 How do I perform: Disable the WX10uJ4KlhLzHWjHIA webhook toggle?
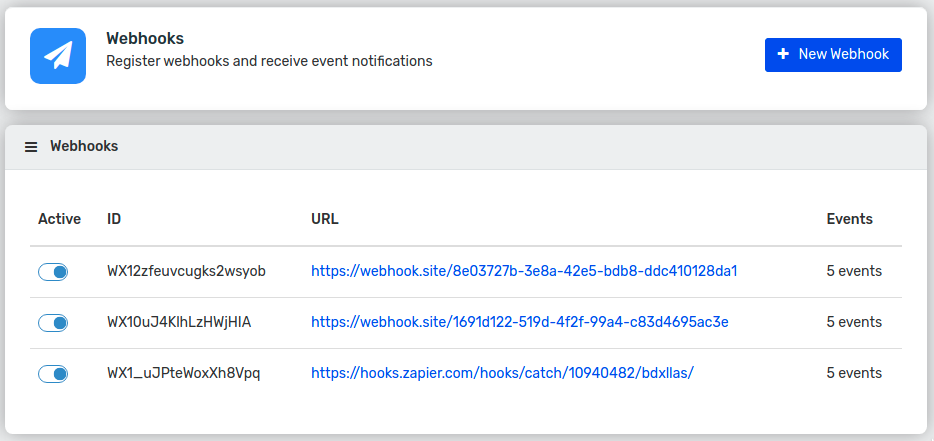[x=53, y=323]
